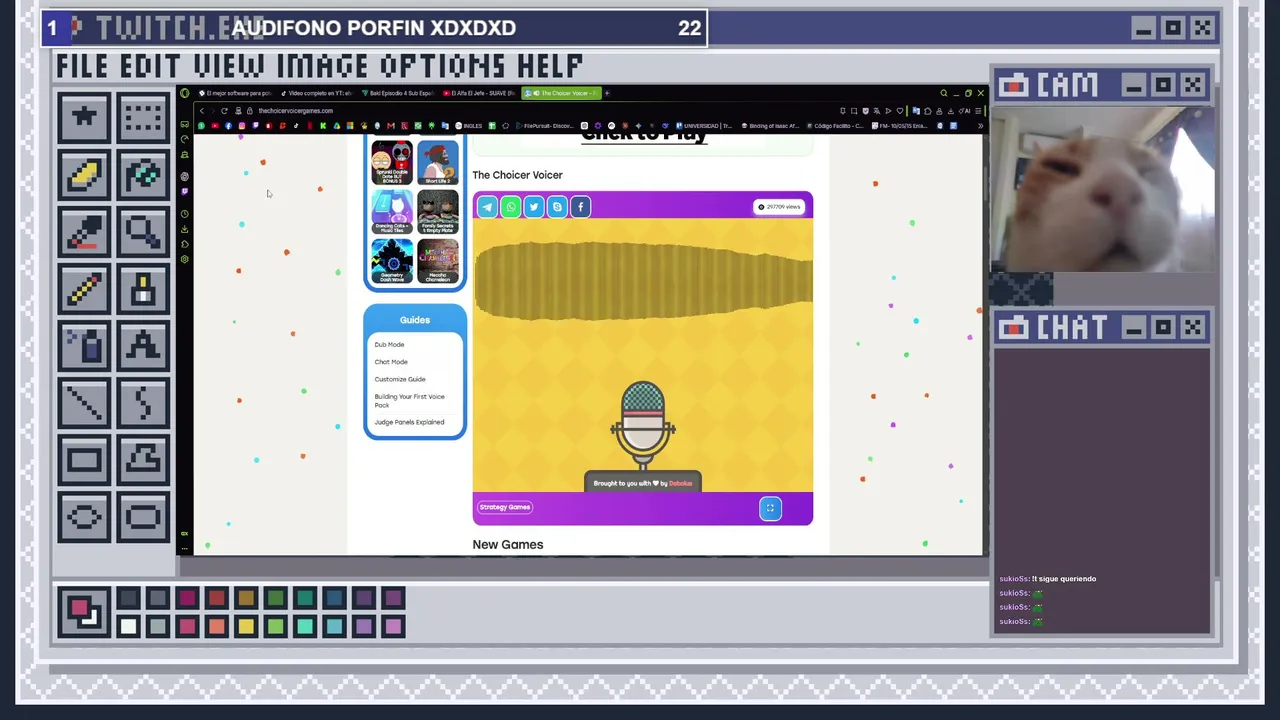Open the Customize Guide link
The height and width of the screenshot is (720, 1280).
pos(400,379)
